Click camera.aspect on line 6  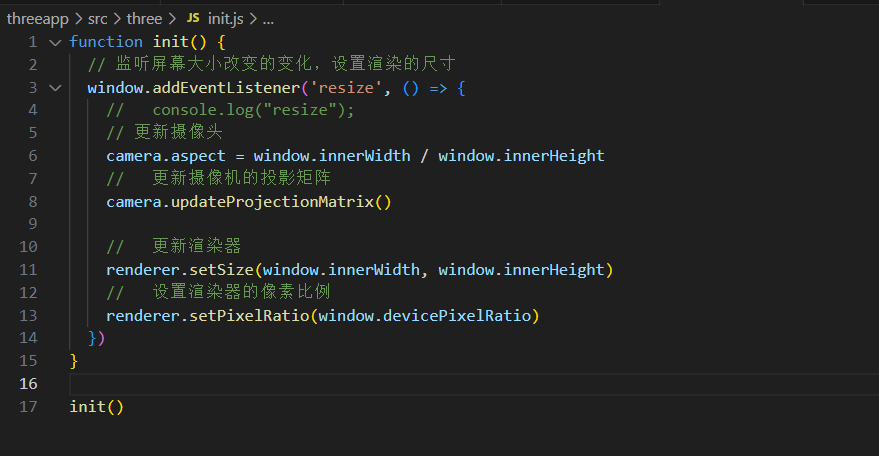coord(166,156)
